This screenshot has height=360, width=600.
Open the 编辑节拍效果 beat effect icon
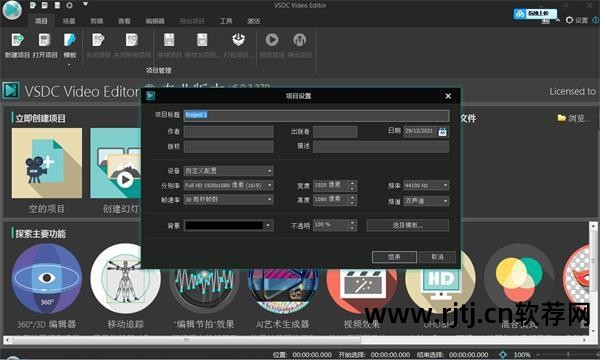pyautogui.click(x=204, y=291)
